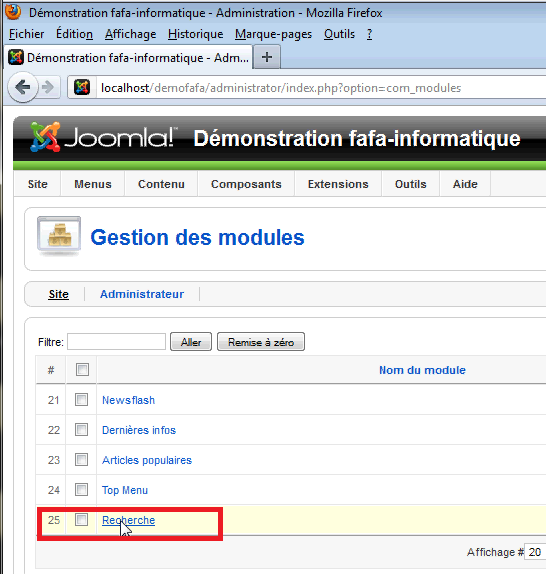Open the Outils browser menu
Viewport: 546px width, 574px height.
(x=339, y=34)
